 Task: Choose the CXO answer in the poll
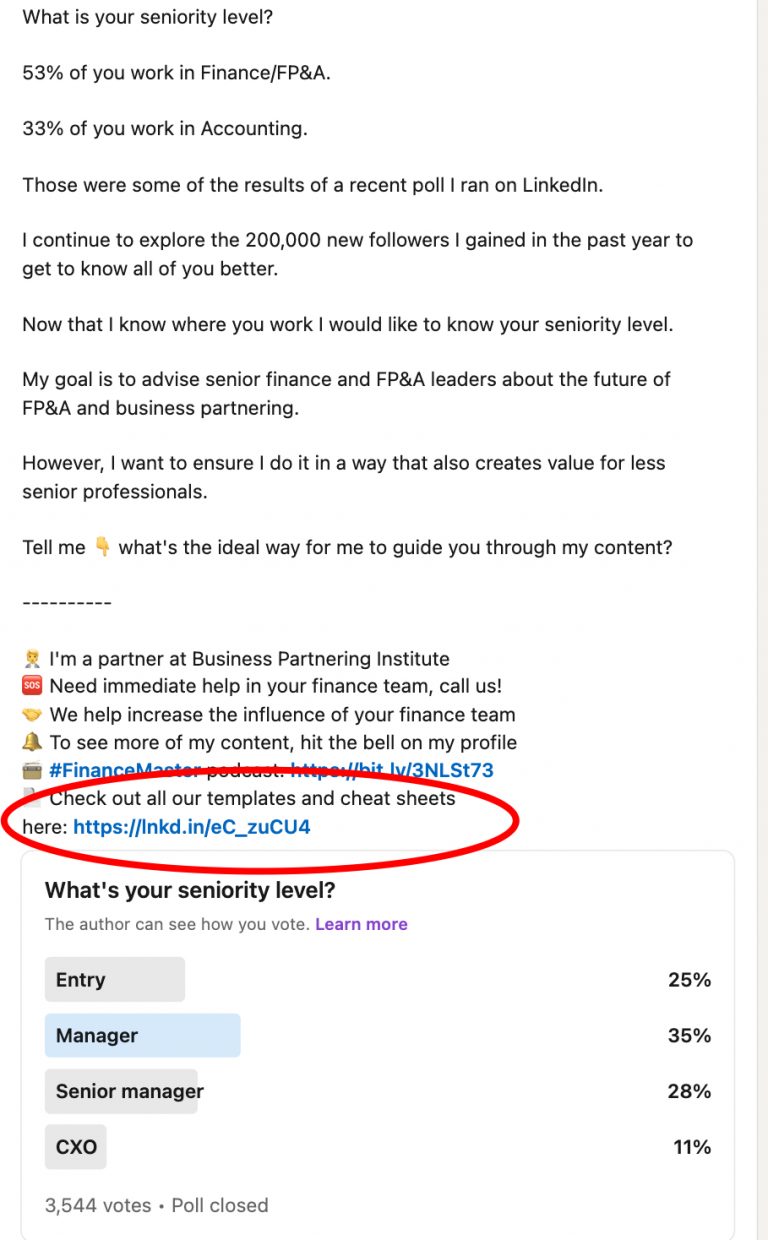75,1147
